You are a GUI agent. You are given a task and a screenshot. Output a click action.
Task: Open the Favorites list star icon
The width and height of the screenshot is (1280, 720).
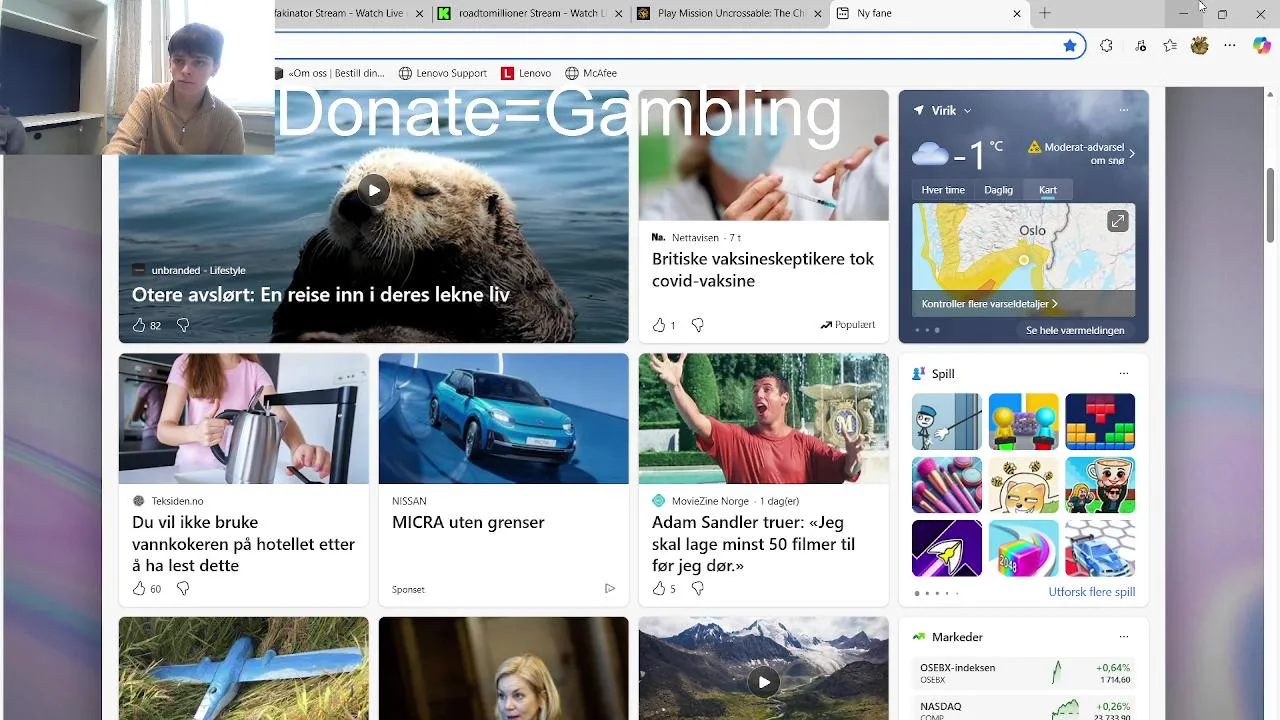tap(1170, 45)
